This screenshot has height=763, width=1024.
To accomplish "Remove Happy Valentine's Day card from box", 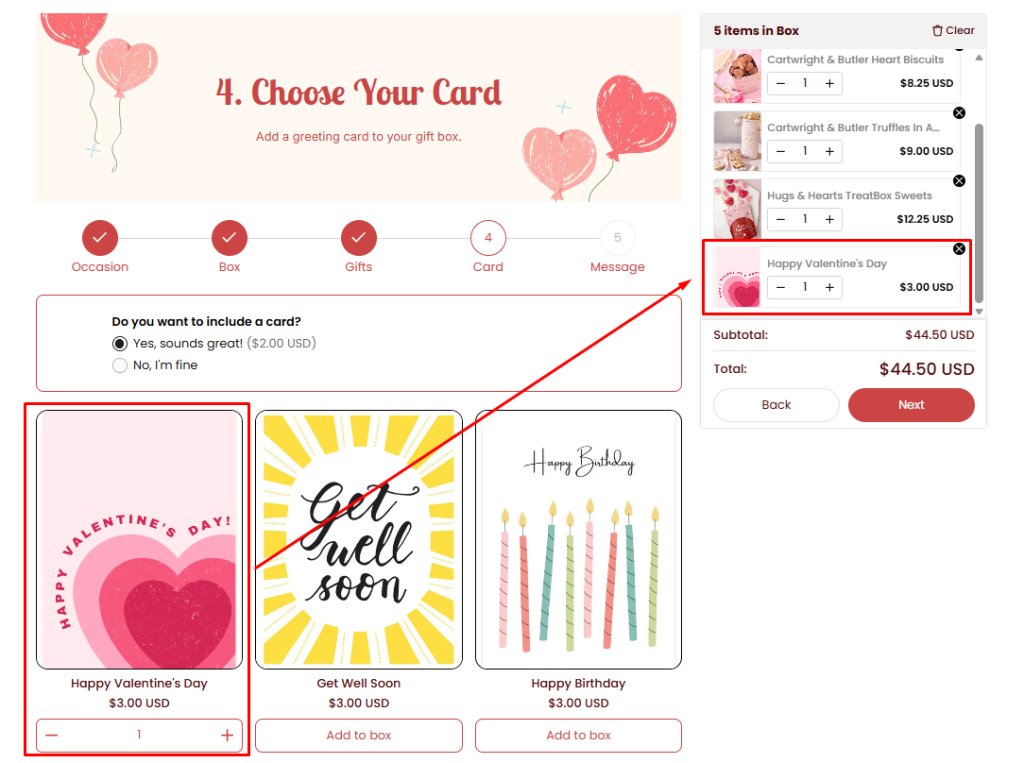I will pyautogui.click(x=959, y=249).
